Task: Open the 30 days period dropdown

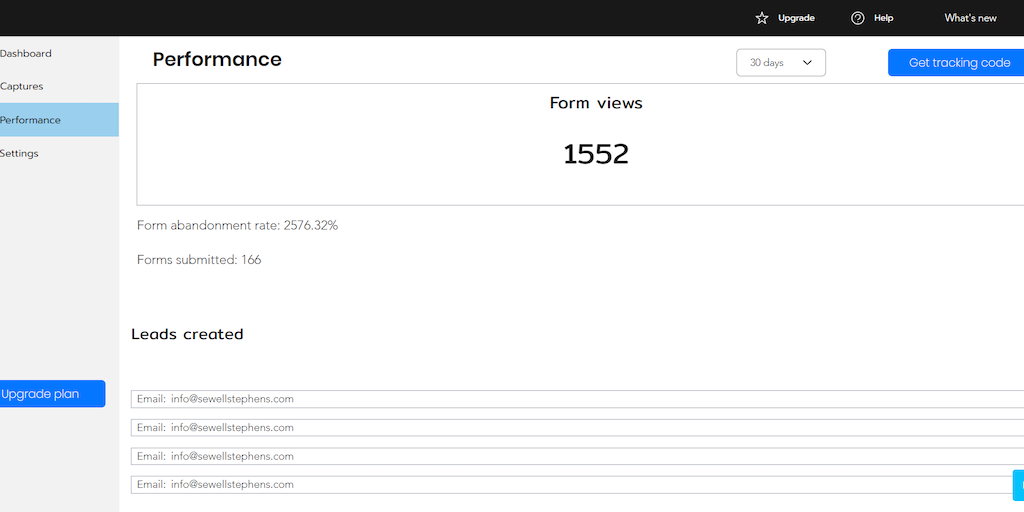Action: (x=780, y=63)
